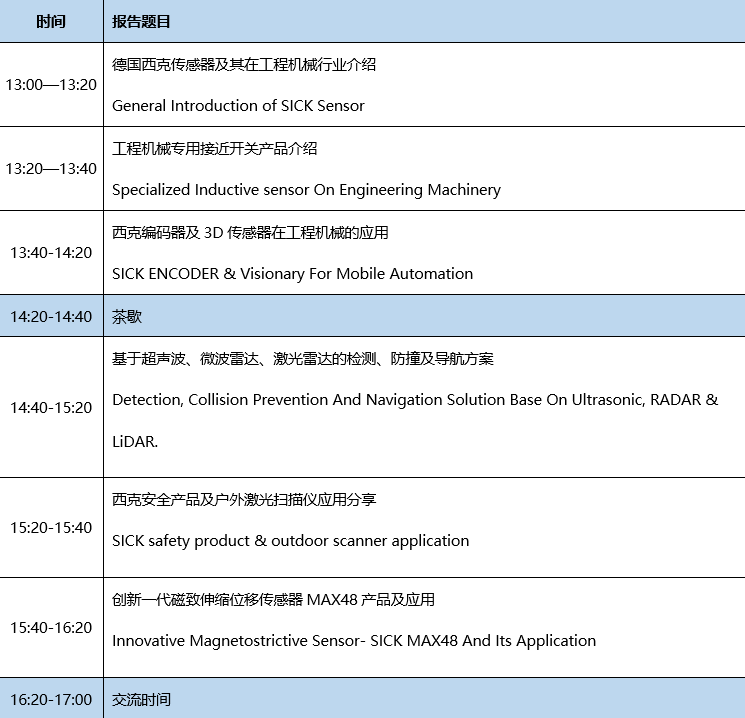Image resolution: width=745 pixels, height=718 pixels.
Task: Click the 报告题目 column header
Action: (140, 21)
